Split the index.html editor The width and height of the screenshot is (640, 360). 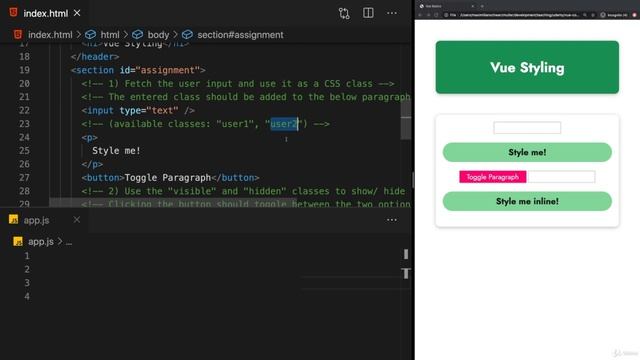coord(368,13)
